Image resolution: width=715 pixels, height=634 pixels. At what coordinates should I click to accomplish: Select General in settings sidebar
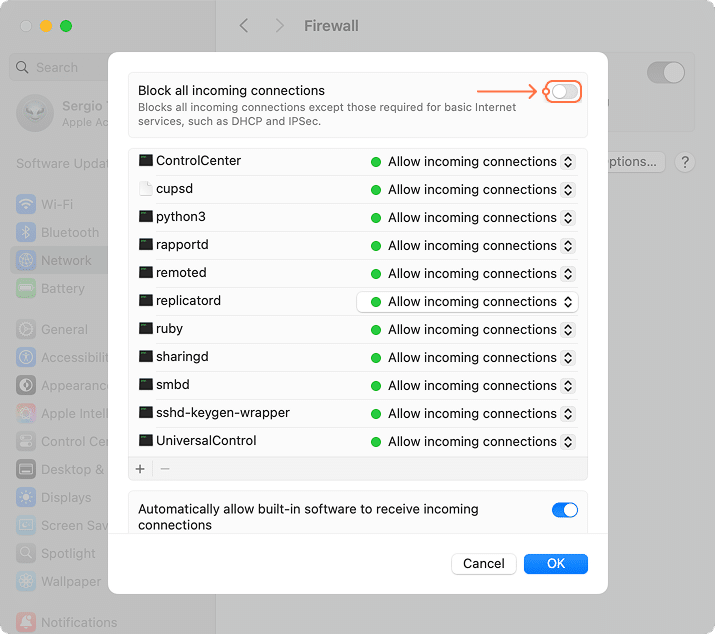pyautogui.click(x=64, y=329)
